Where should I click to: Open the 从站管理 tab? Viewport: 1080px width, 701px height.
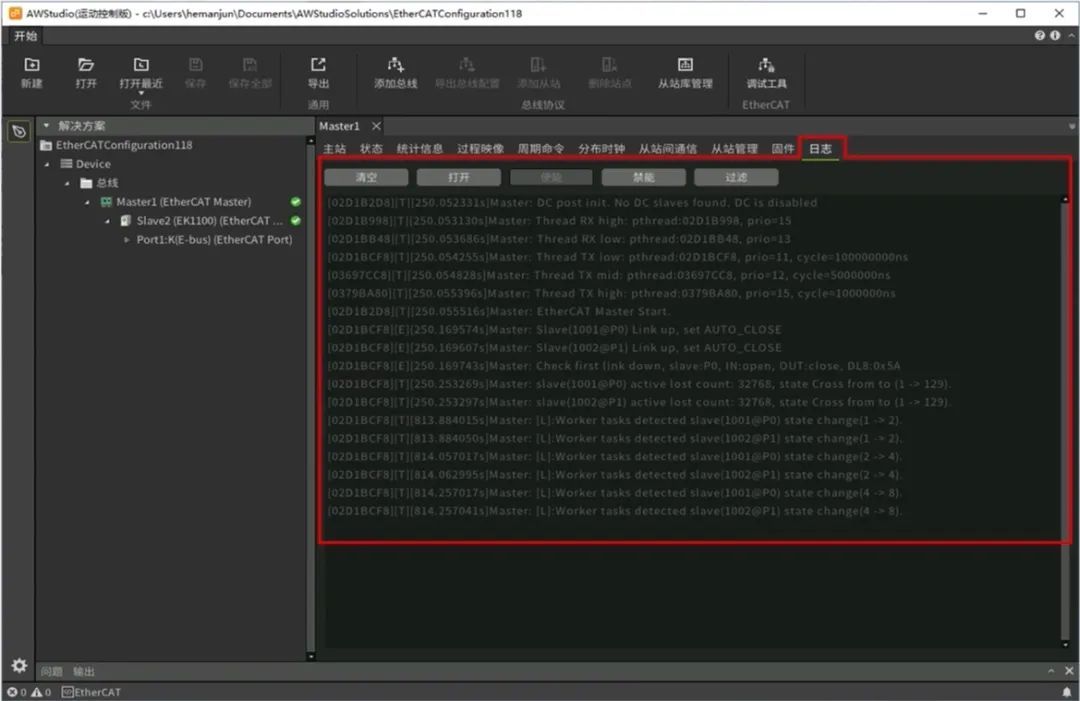click(734, 149)
